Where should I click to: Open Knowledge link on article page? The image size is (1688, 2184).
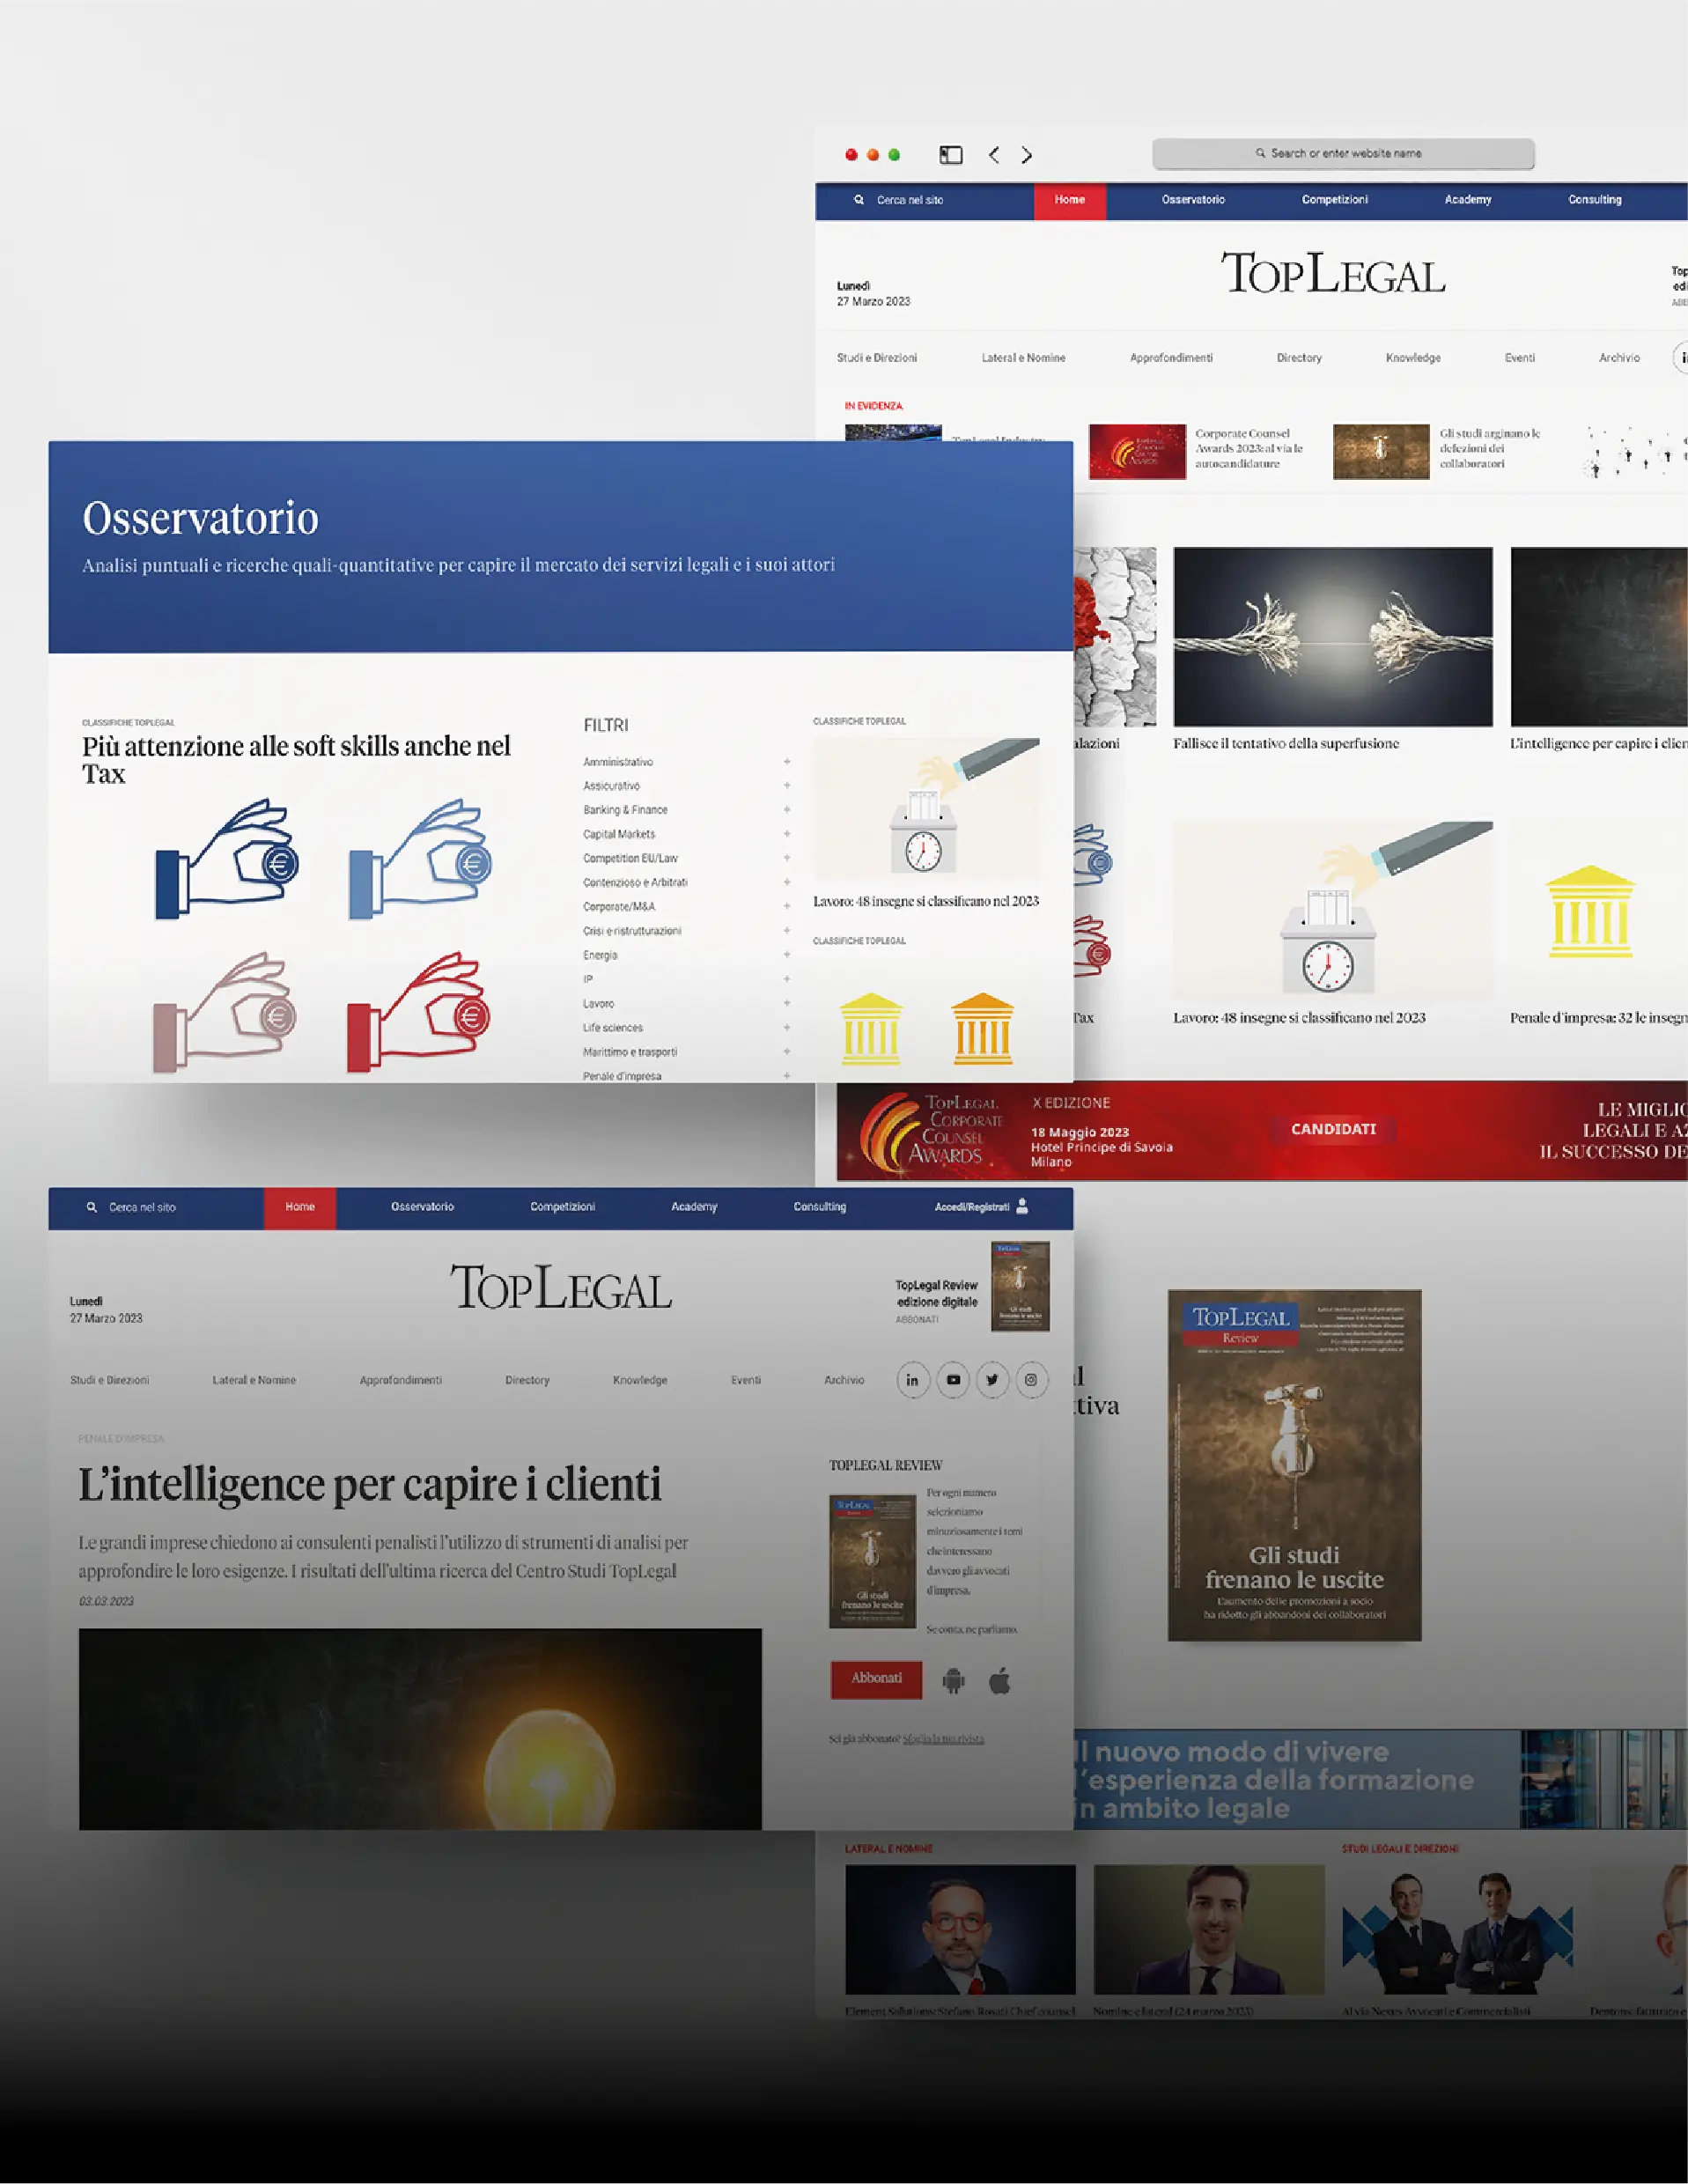point(640,1380)
